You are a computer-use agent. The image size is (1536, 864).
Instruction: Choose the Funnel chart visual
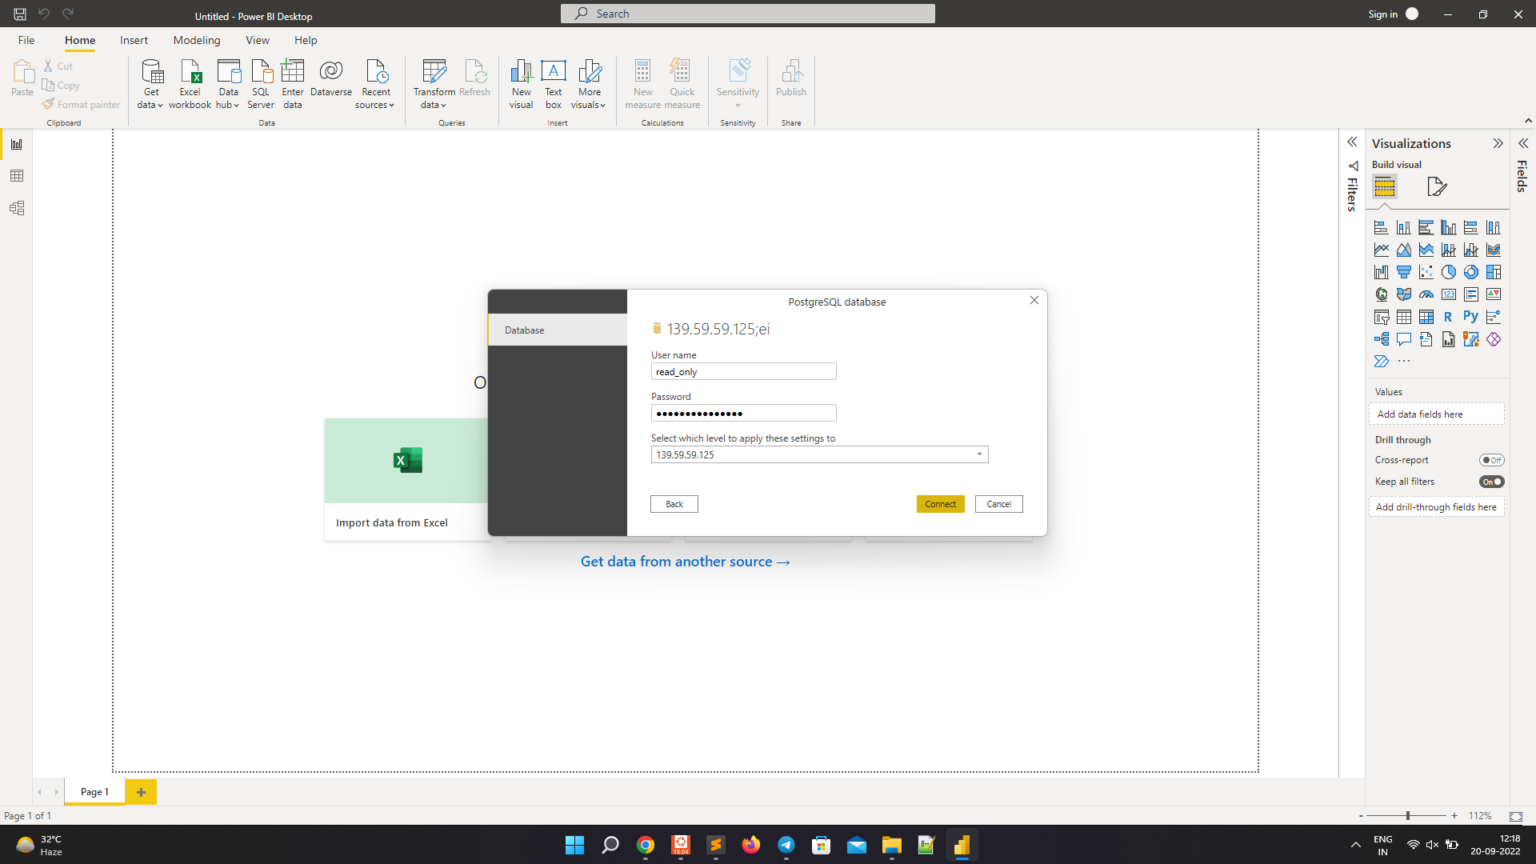1404,272
